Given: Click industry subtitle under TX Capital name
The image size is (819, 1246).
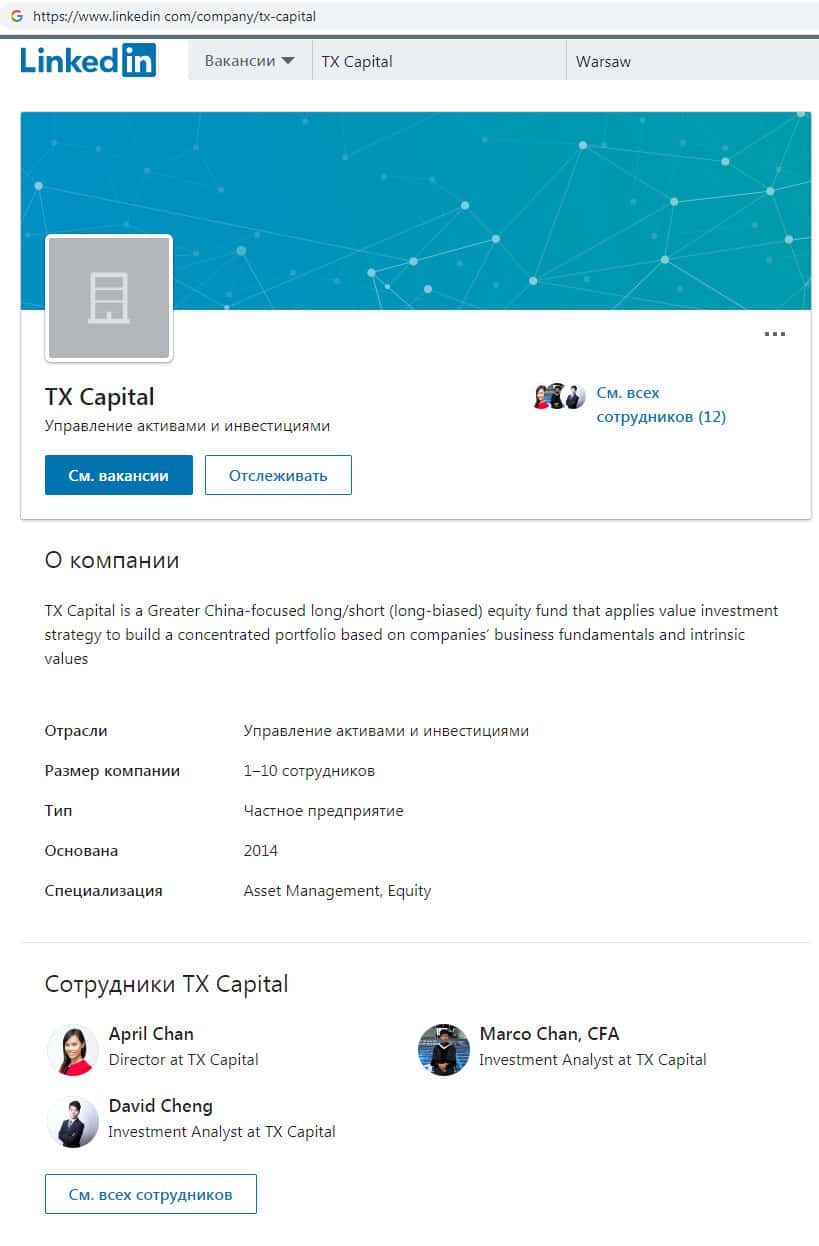Looking at the screenshot, I should point(187,426).
